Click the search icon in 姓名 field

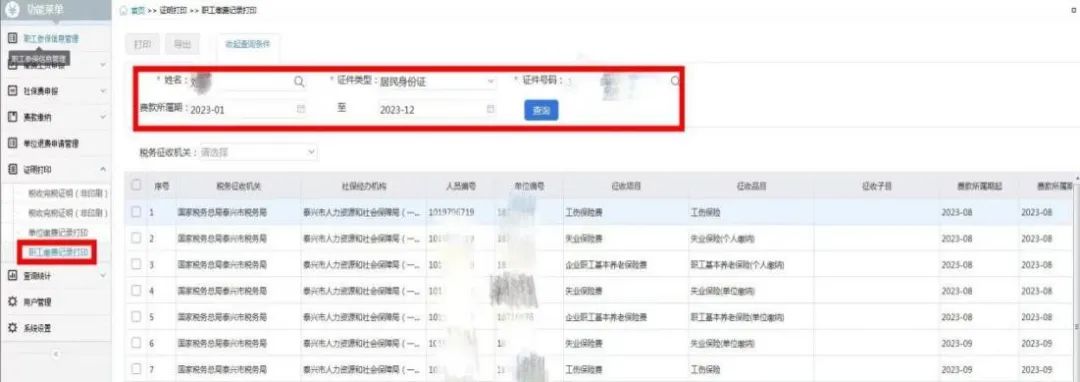299,81
